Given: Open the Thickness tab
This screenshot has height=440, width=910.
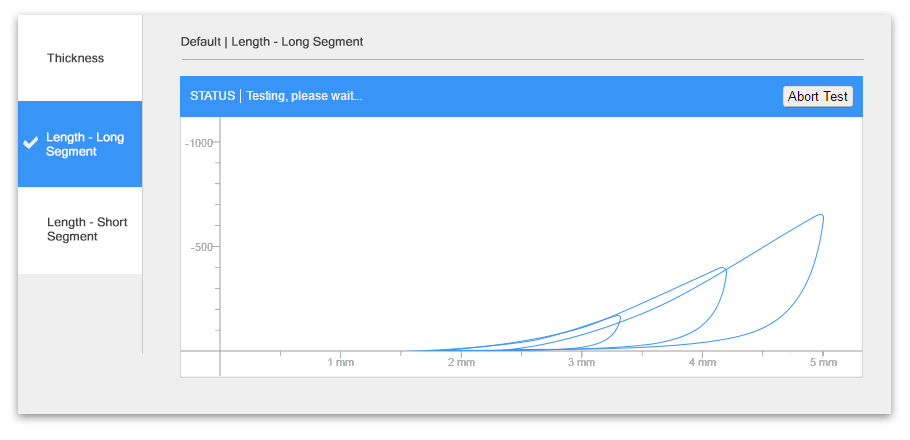Looking at the screenshot, I should click(75, 58).
